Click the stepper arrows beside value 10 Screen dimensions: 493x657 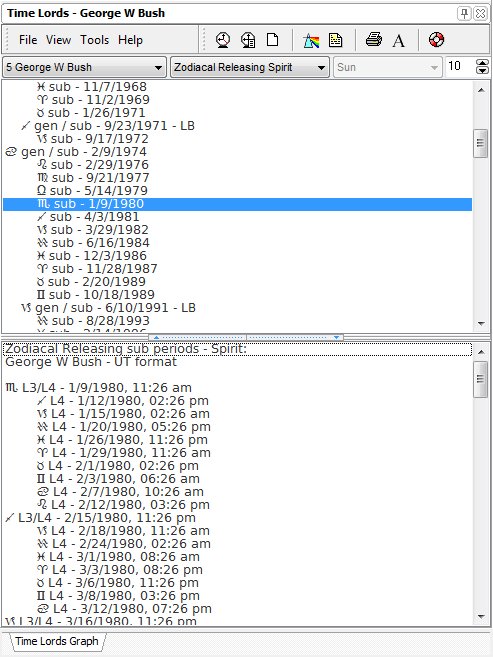(x=482, y=67)
